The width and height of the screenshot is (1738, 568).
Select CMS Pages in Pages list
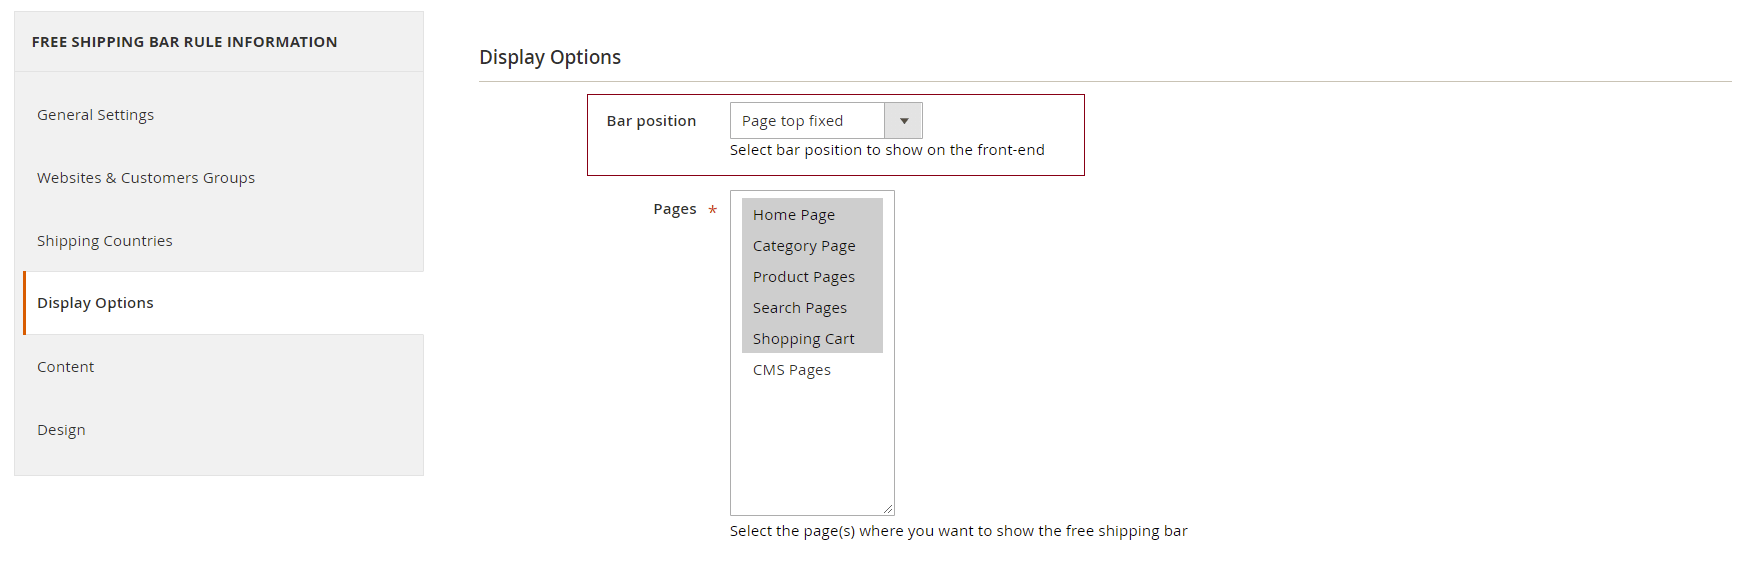[x=792, y=370]
